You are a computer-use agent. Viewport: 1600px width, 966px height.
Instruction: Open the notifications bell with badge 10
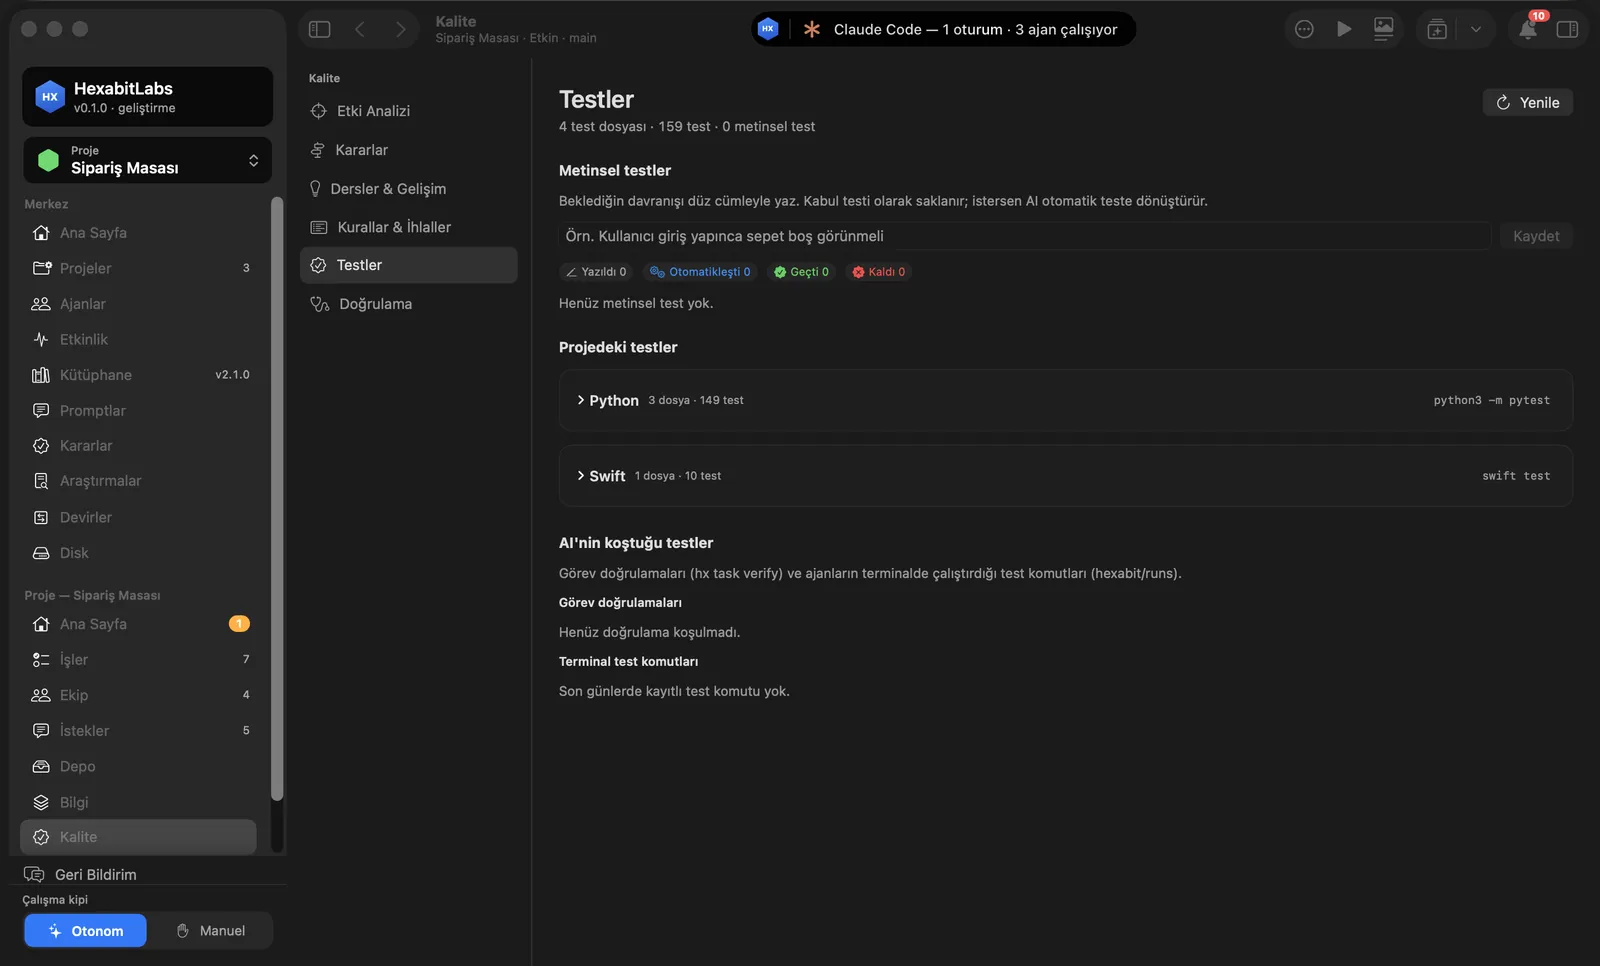coord(1529,28)
